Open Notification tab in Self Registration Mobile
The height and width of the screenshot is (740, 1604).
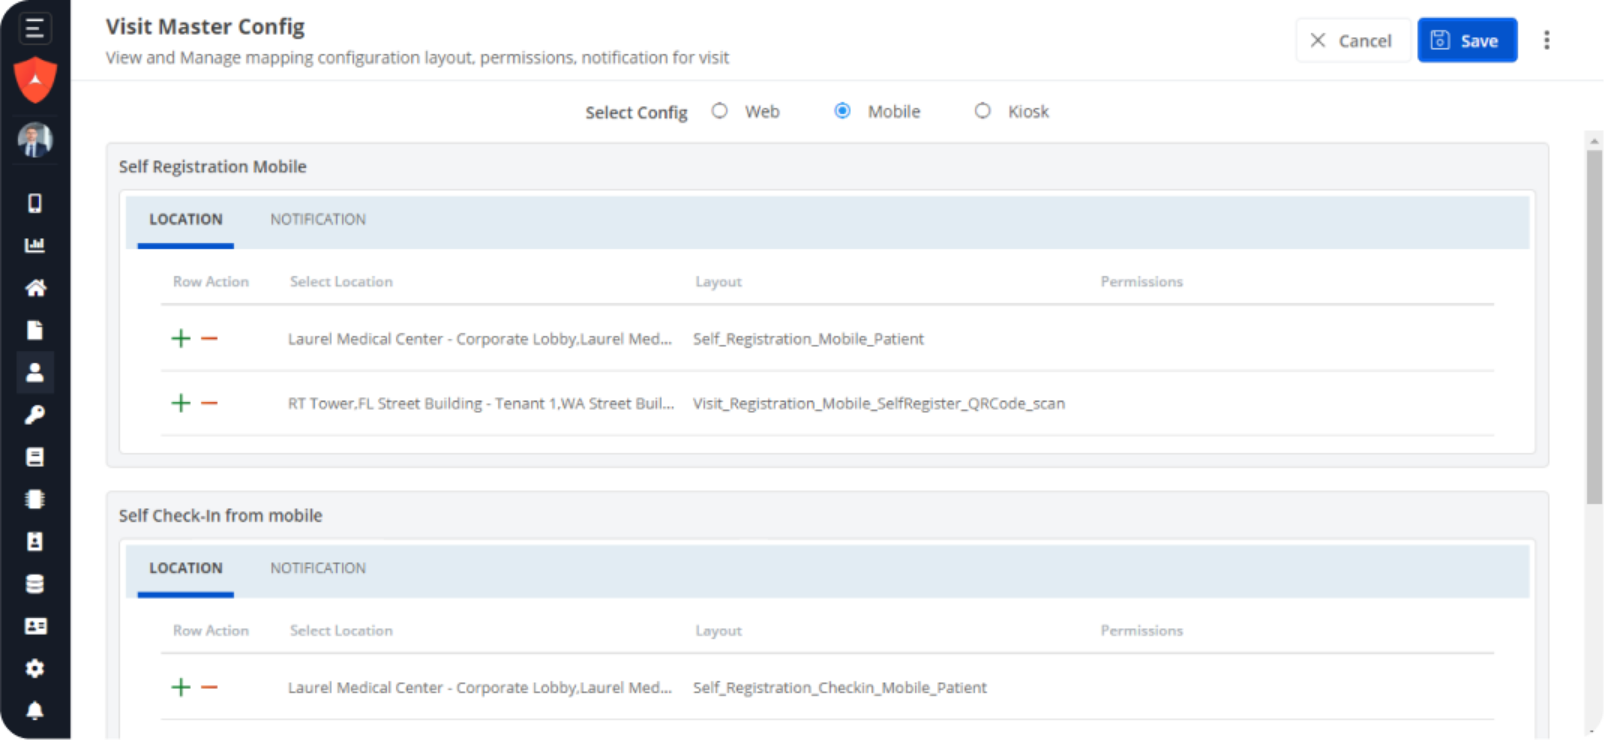click(318, 219)
